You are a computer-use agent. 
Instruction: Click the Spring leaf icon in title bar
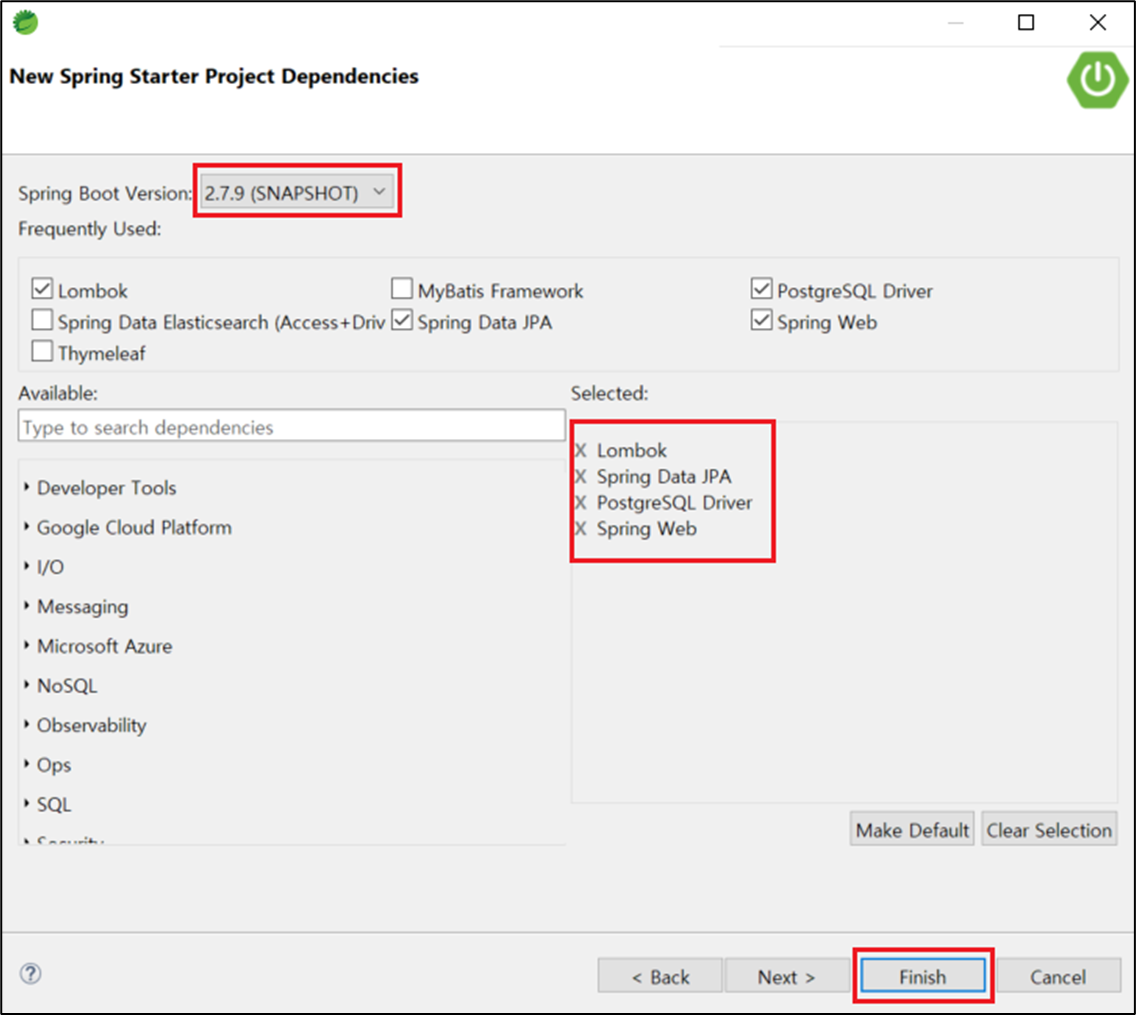(x=25, y=22)
